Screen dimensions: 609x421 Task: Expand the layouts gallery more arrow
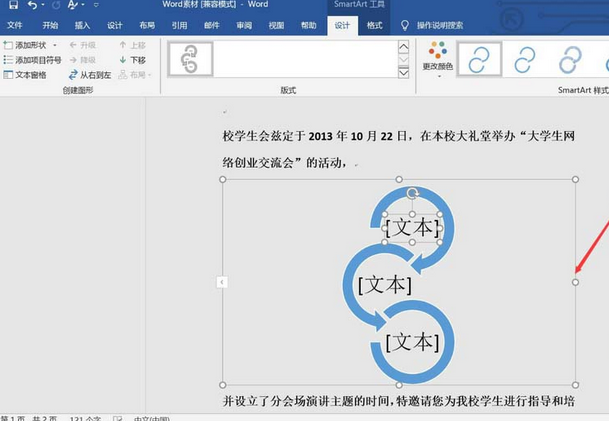404,73
